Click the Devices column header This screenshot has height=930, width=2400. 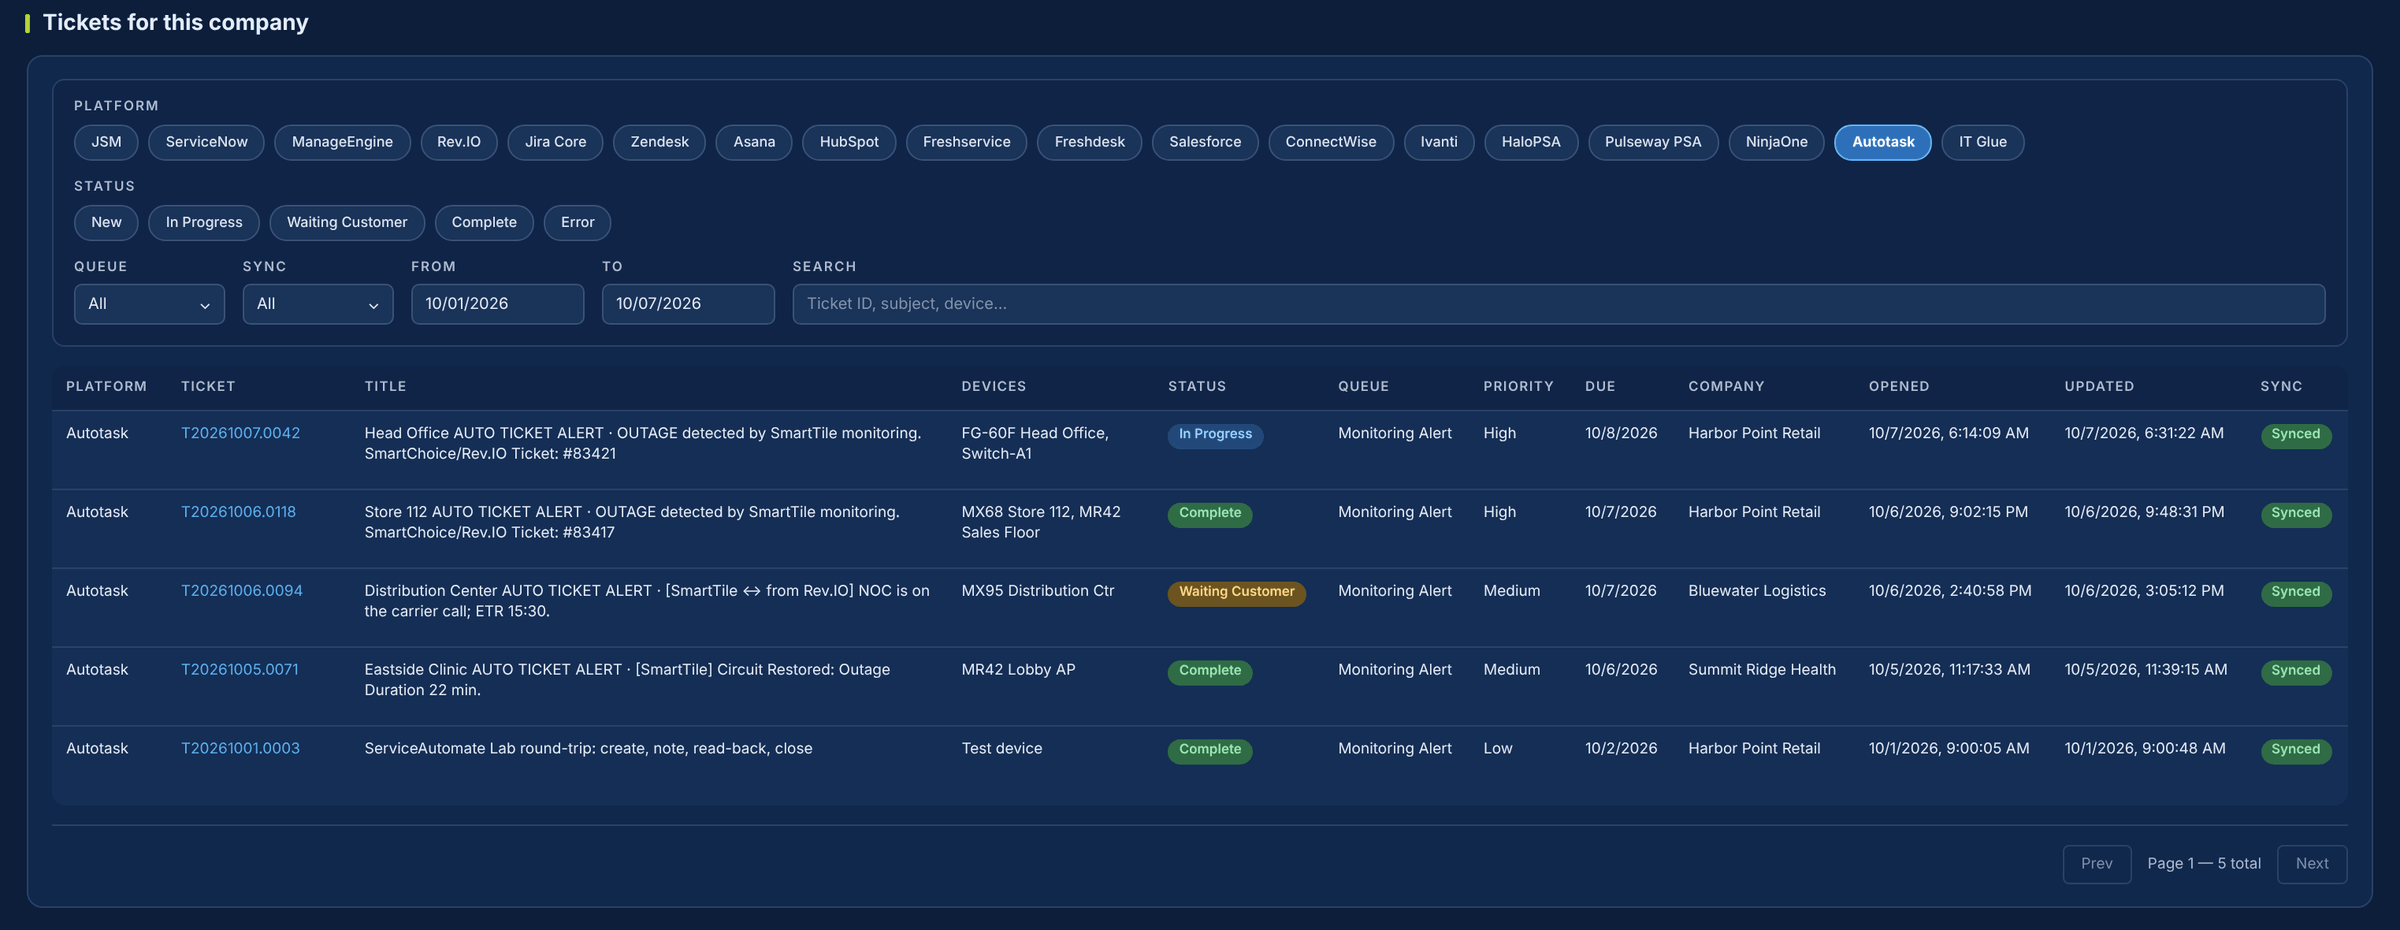tap(994, 387)
